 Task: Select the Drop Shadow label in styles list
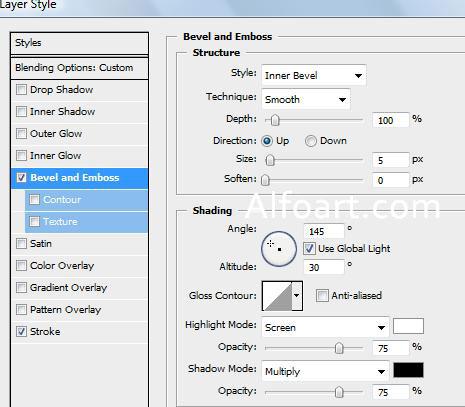[61, 90]
